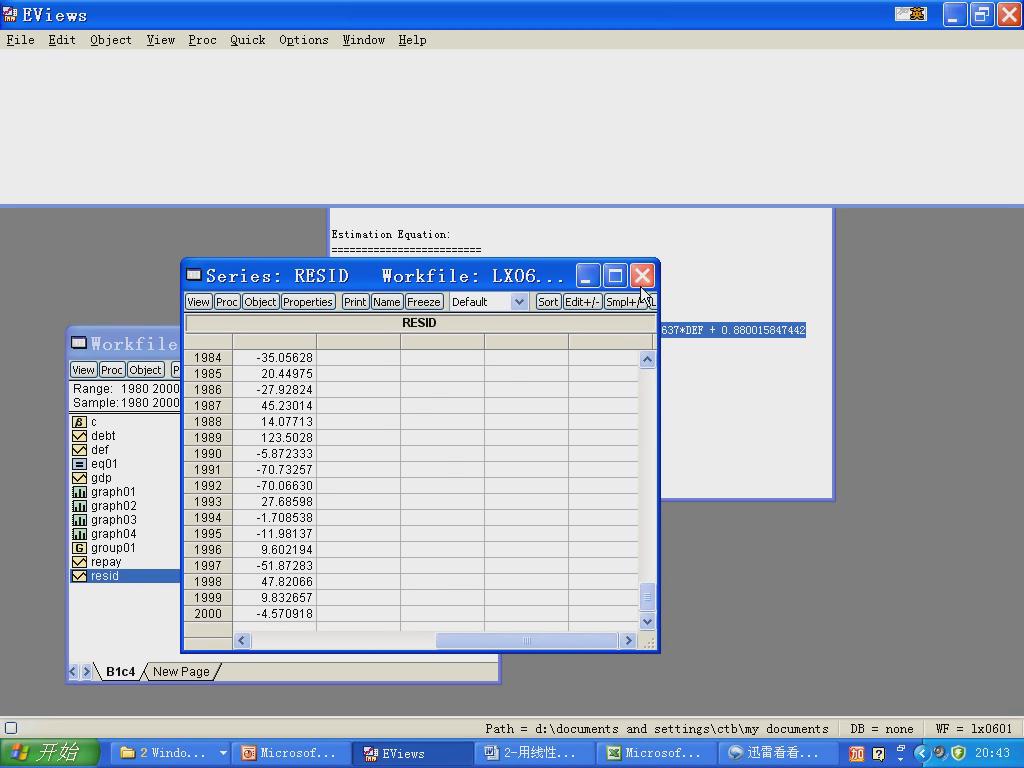The height and width of the screenshot is (768, 1024).
Task: Open the Window menu
Action: coord(364,40)
